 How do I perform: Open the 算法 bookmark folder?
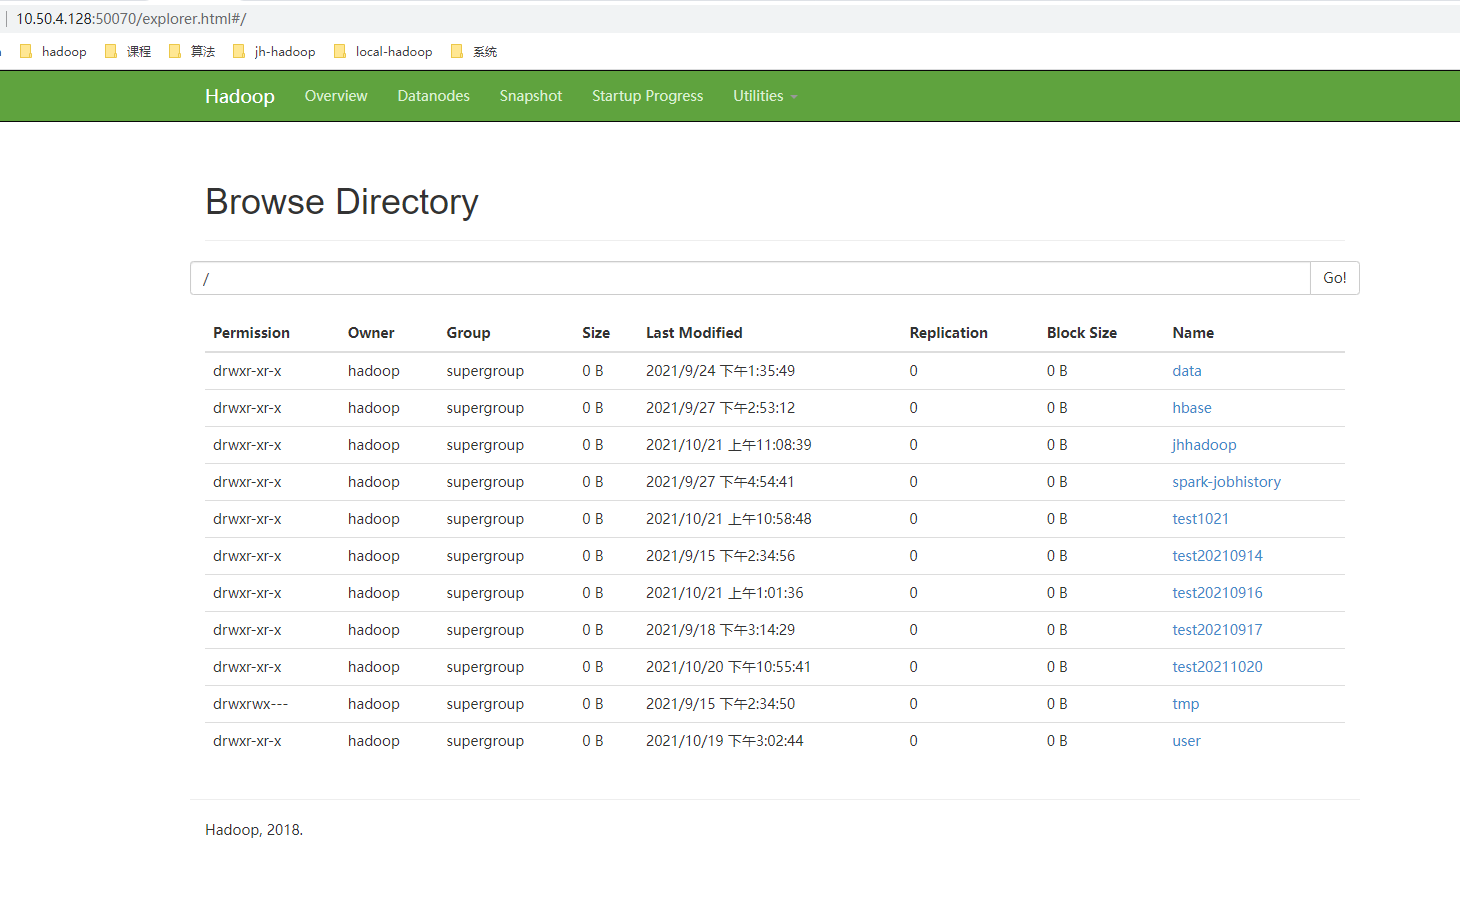point(192,51)
